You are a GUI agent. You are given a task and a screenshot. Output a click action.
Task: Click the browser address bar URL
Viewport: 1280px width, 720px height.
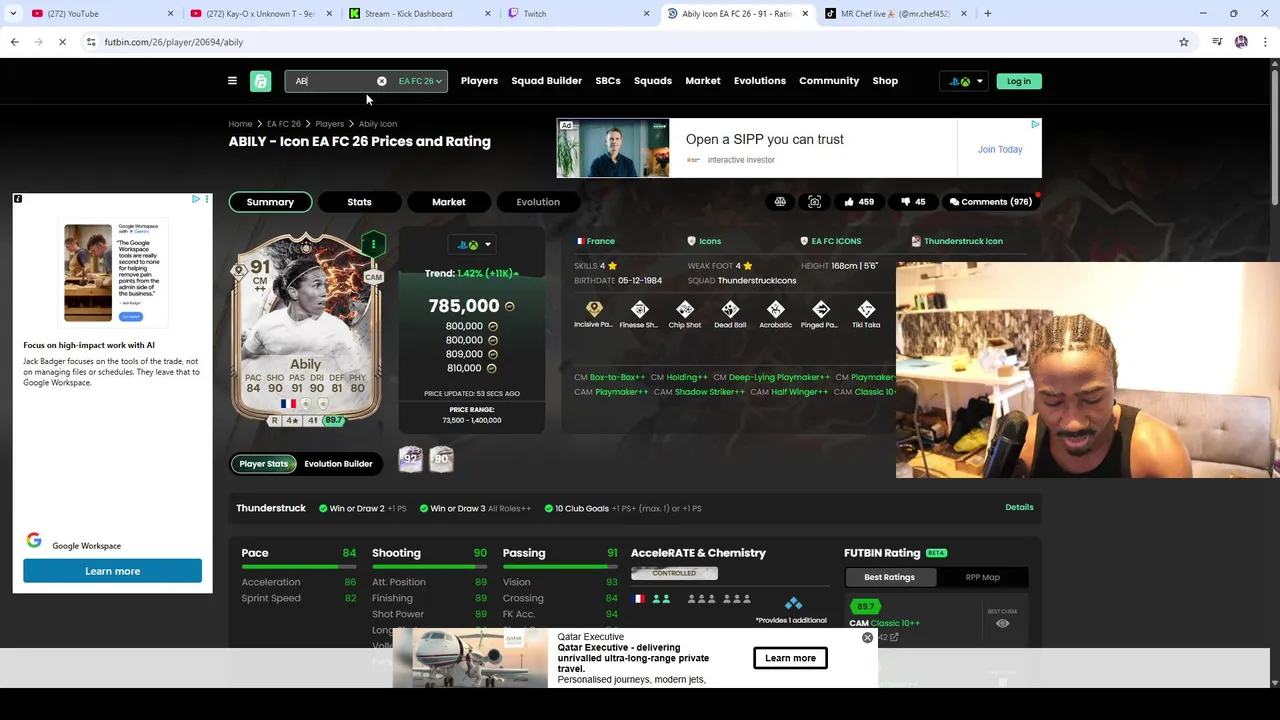click(174, 42)
